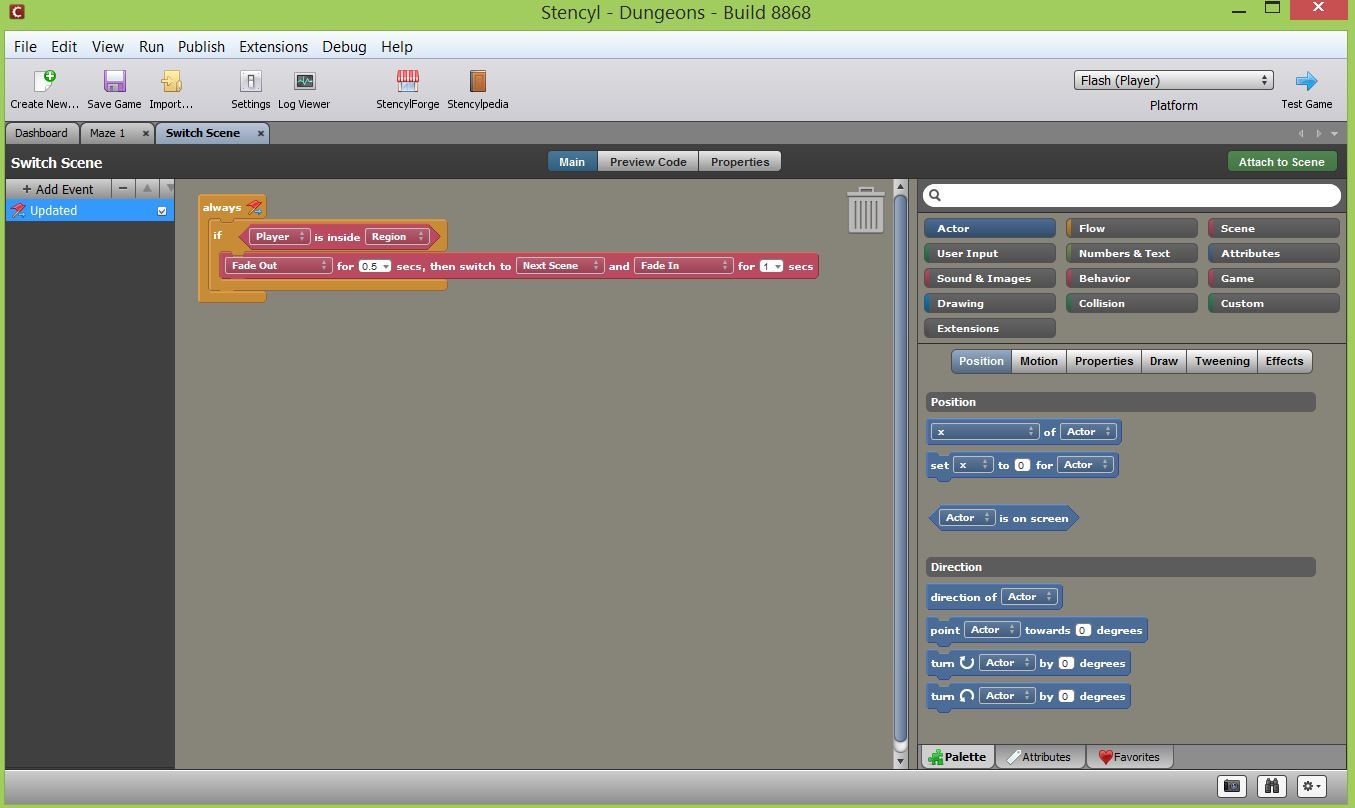Image resolution: width=1355 pixels, height=808 pixels.
Task: Open the Publish menu
Action: [201, 47]
